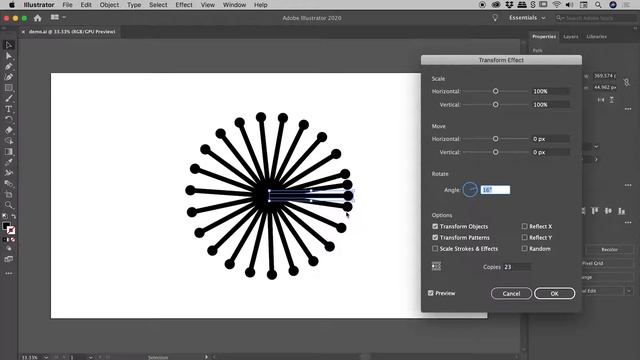Enable the Reflect Y checkbox
The height and width of the screenshot is (360, 640).
pyautogui.click(x=524, y=237)
